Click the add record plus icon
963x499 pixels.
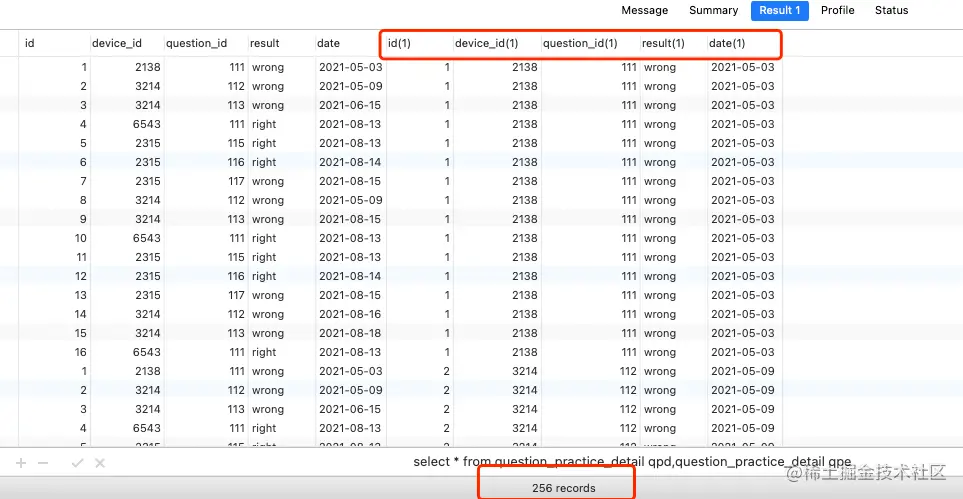click(21, 463)
